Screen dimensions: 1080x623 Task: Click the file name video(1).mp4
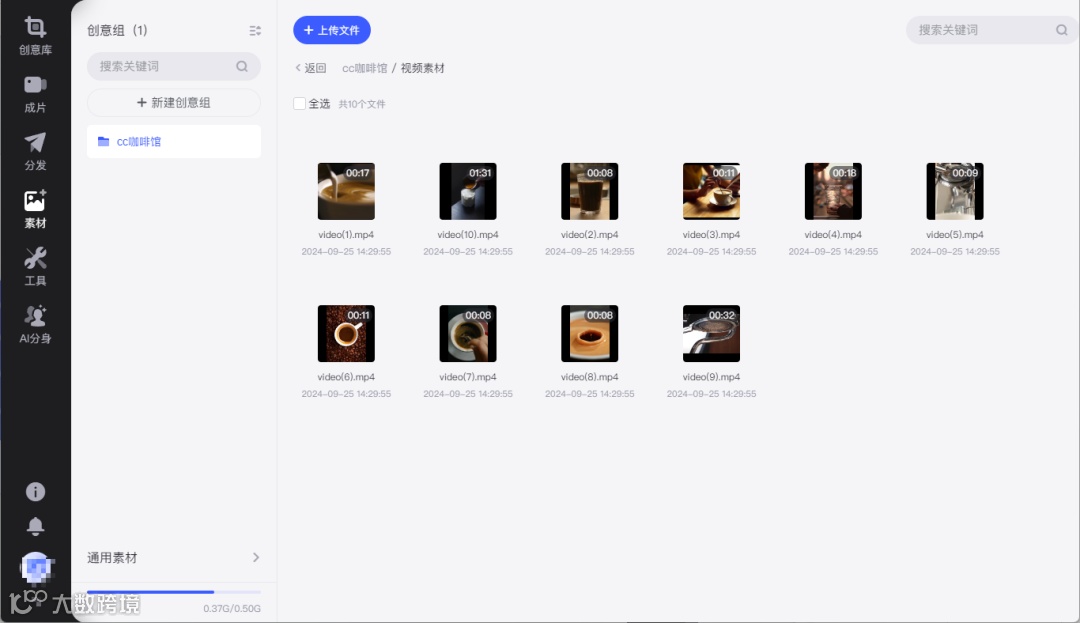click(x=346, y=235)
